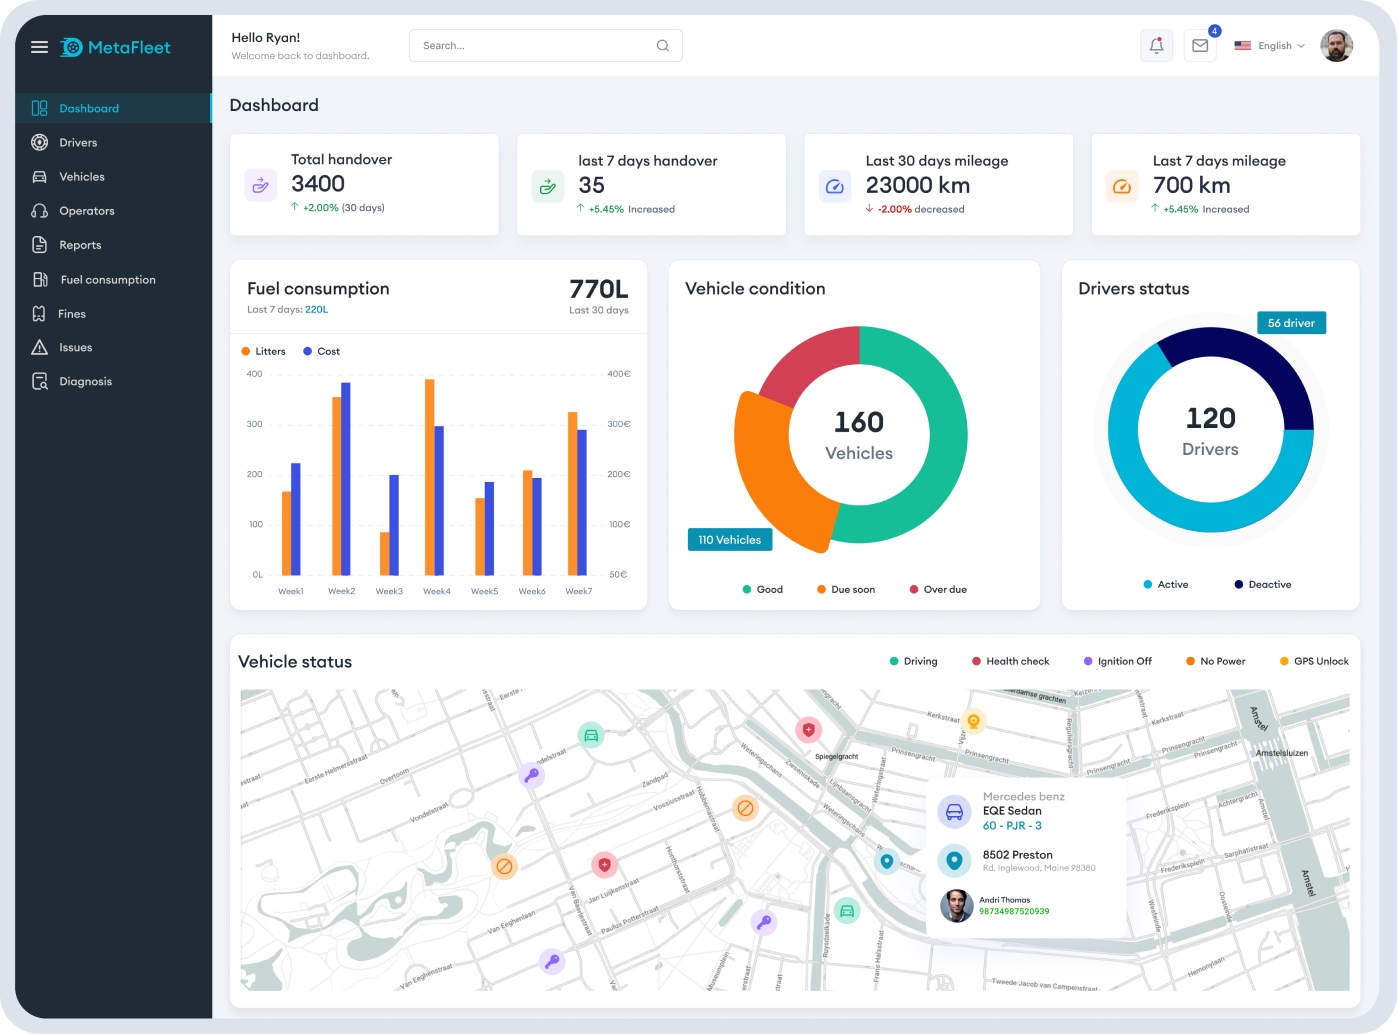Click location pin icon beside 8502 Preston
Image resolution: width=1398 pixels, height=1034 pixels.
click(x=954, y=860)
